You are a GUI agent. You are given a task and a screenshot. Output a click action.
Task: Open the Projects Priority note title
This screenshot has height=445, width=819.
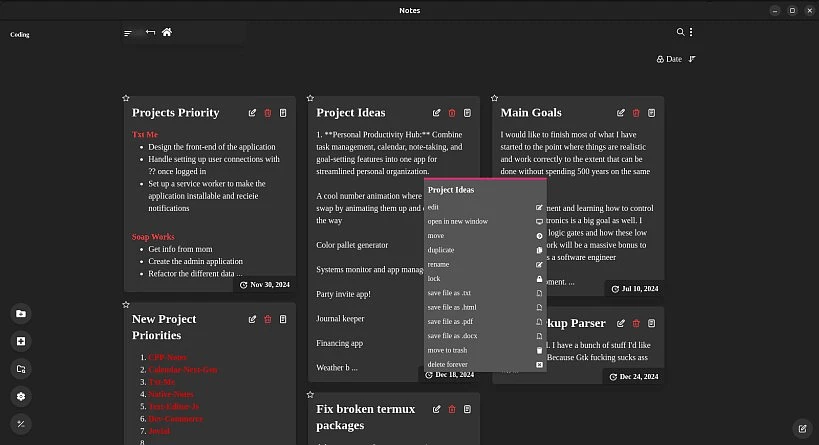click(x=176, y=113)
